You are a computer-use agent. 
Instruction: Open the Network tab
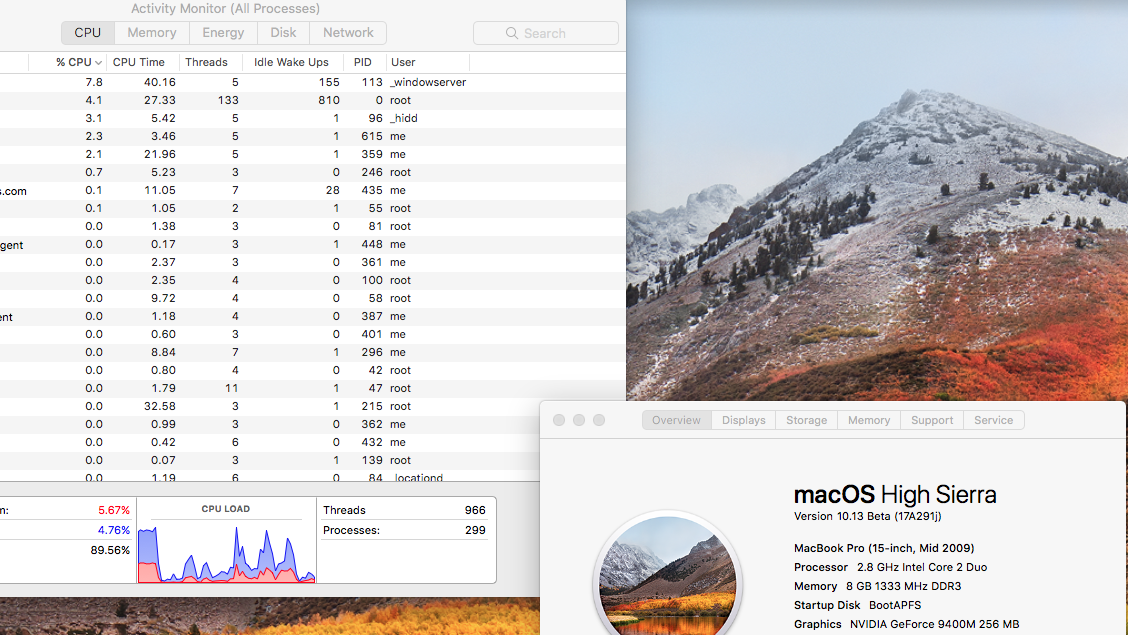pyautogui.click(x=348, y=33)
